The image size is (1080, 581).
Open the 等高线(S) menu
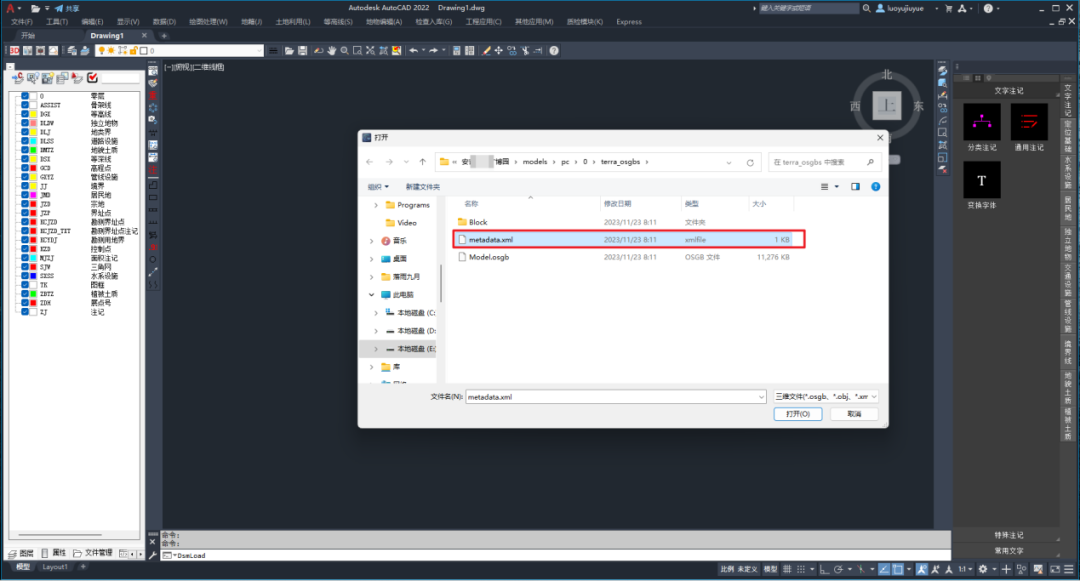(x=338, y=22)
